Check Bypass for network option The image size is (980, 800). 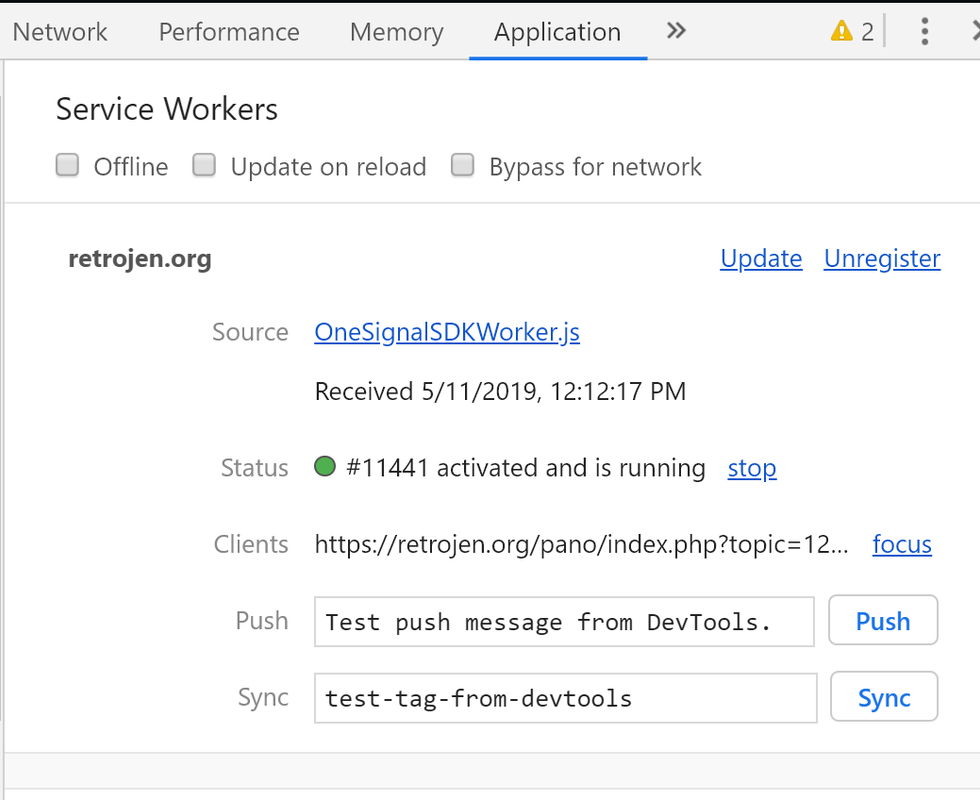coord(462,166)
